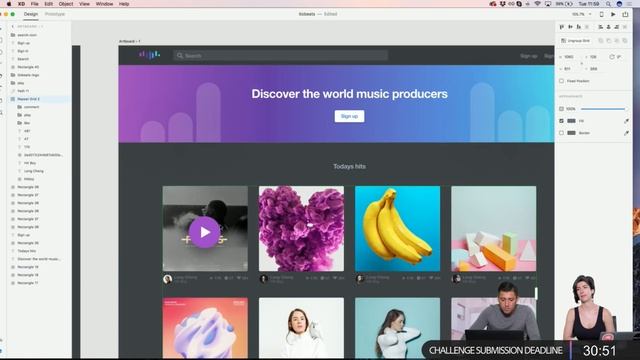Click the Discover the world music producers headline
The image size is (640, 360).
click(349, 94)
